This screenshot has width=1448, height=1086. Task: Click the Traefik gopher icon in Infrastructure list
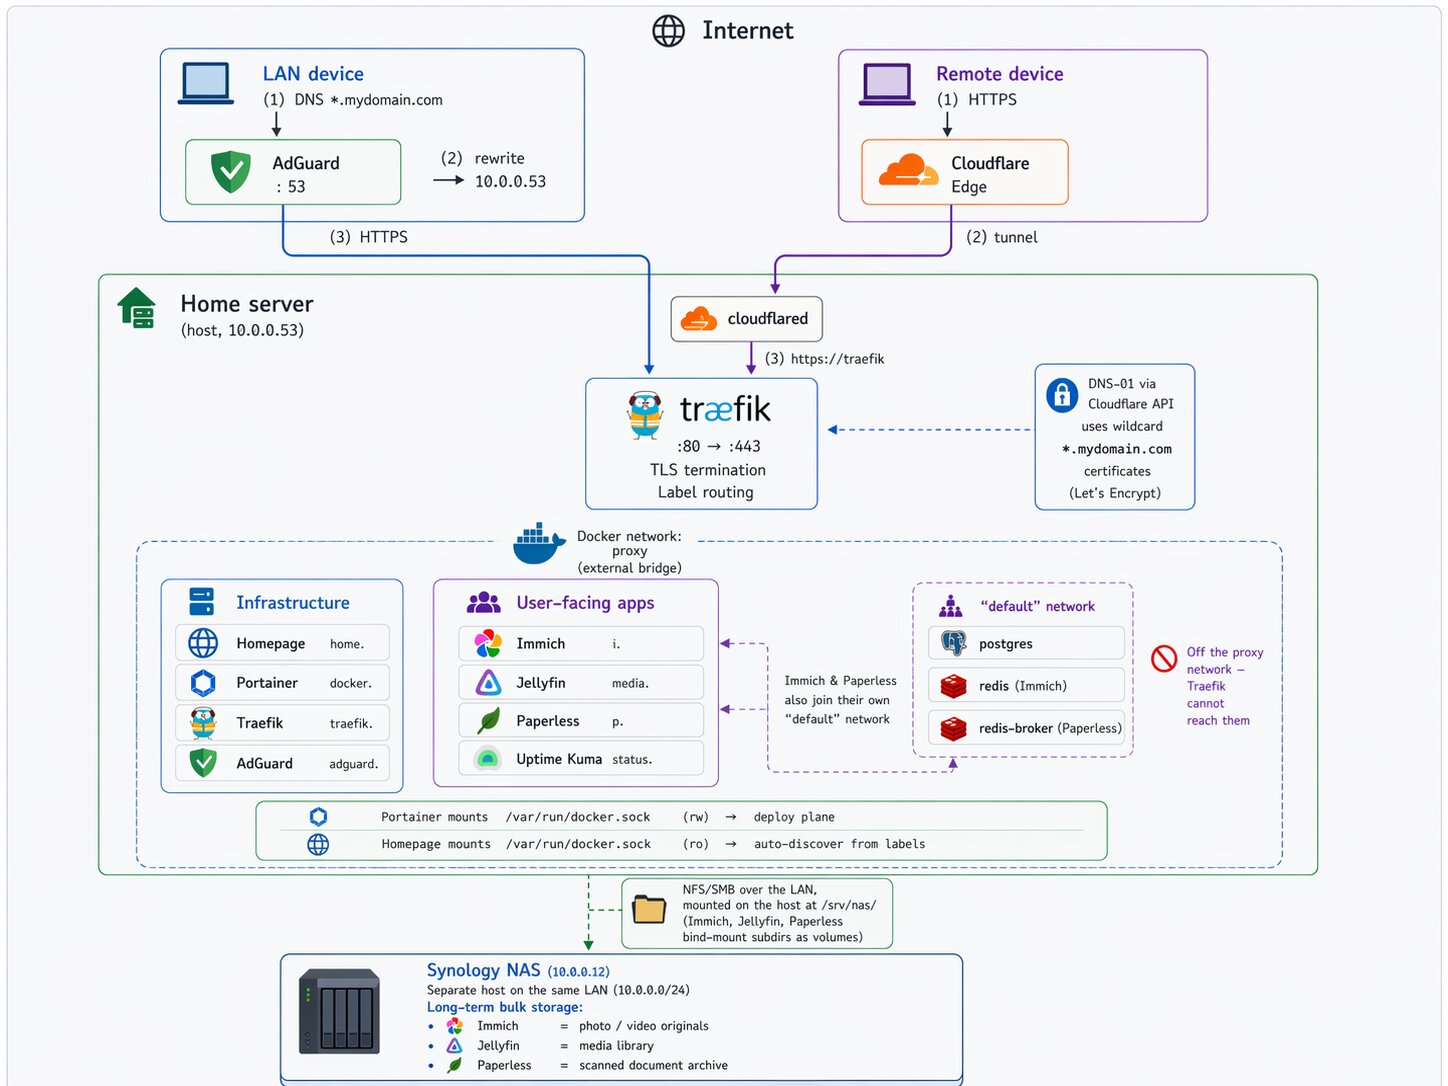pos(203,723)
